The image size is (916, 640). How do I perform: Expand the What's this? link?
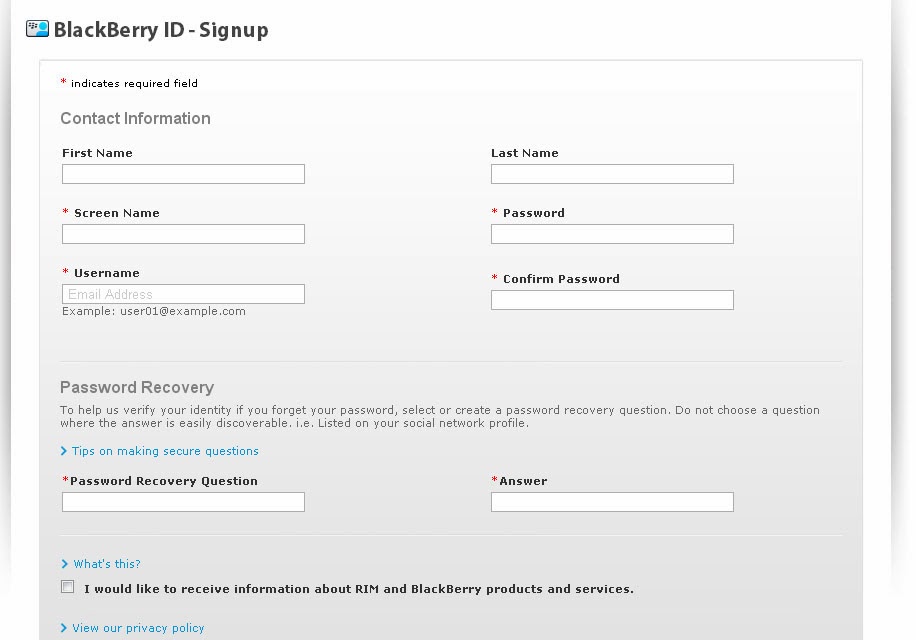point(107,564)
